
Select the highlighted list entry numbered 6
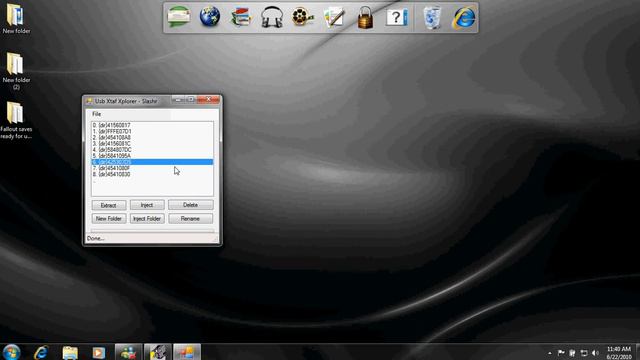[x=152, y=162]
